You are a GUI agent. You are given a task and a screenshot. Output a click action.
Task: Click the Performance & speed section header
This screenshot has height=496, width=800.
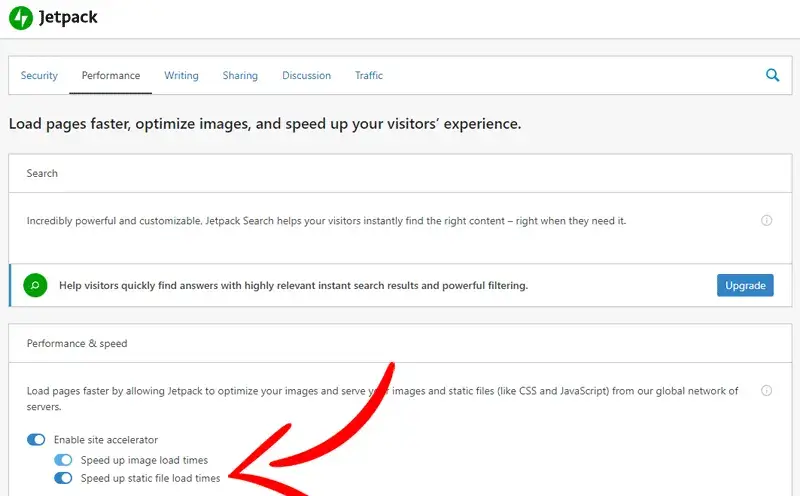coord(400,343)
